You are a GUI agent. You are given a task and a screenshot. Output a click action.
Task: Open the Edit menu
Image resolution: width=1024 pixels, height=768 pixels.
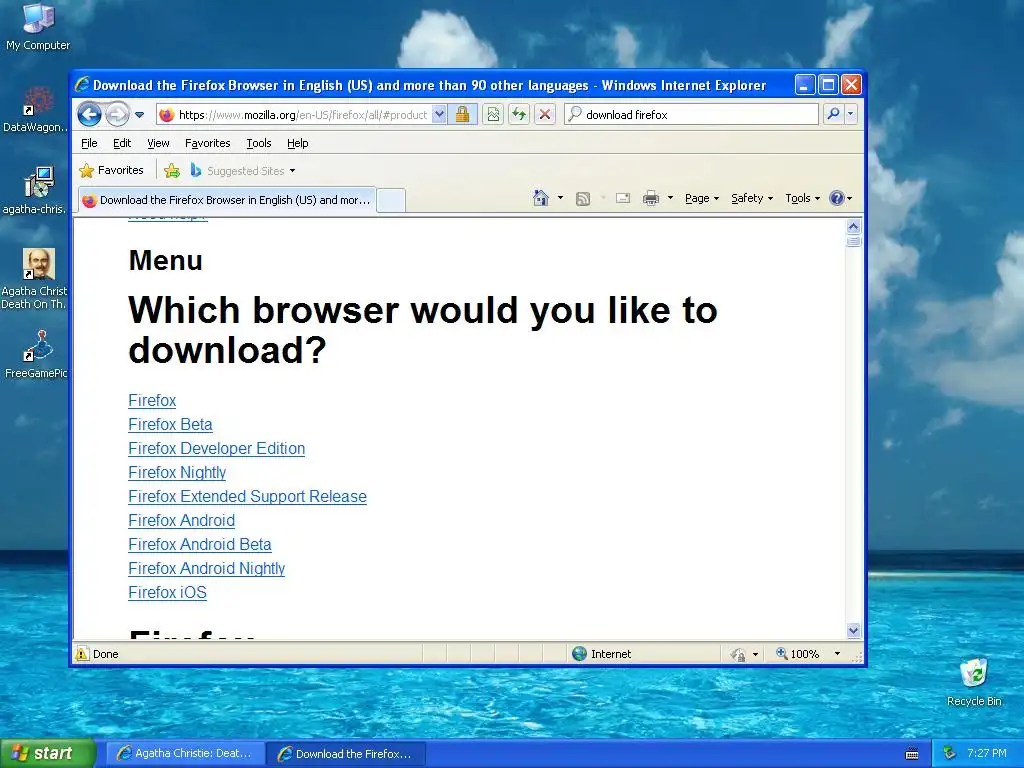pos(122,143)
